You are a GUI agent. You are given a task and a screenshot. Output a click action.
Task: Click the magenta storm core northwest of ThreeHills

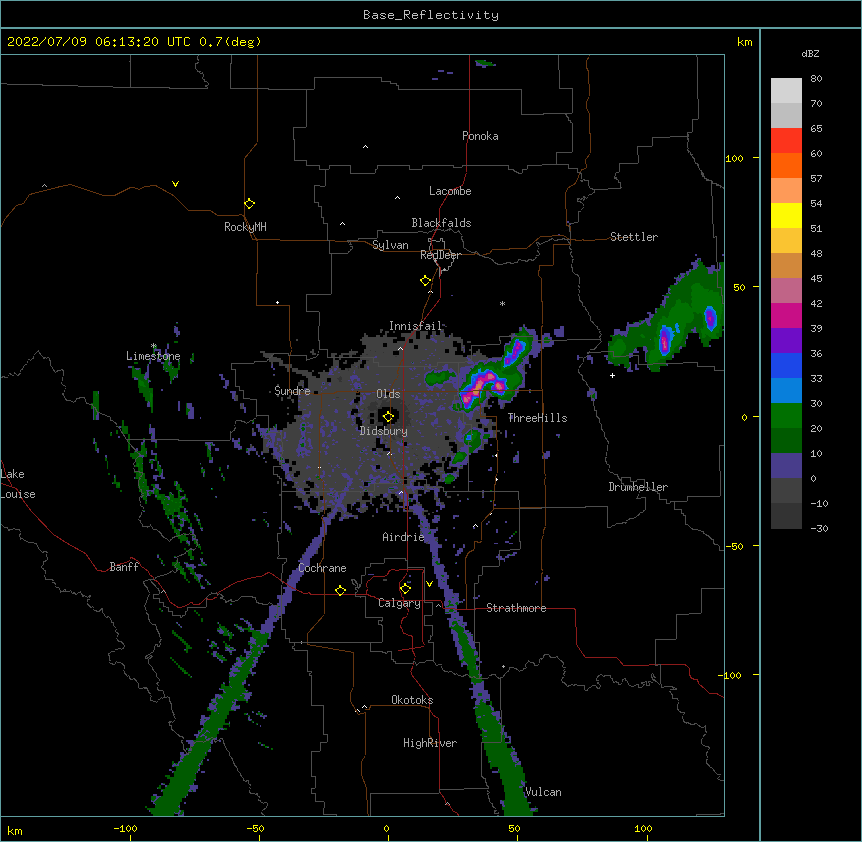(x=482, y=385)
